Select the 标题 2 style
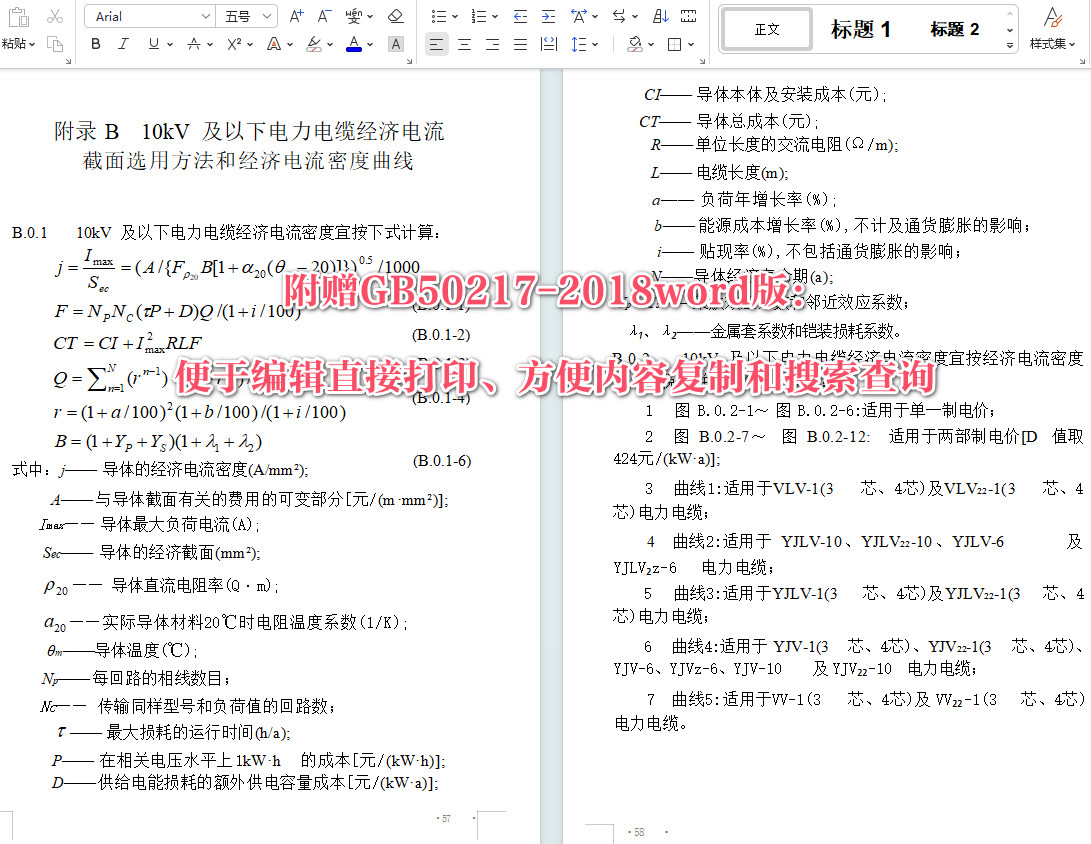Image resolution: width=1091 pixels, height=844 pixels. [x=955, y=28]
